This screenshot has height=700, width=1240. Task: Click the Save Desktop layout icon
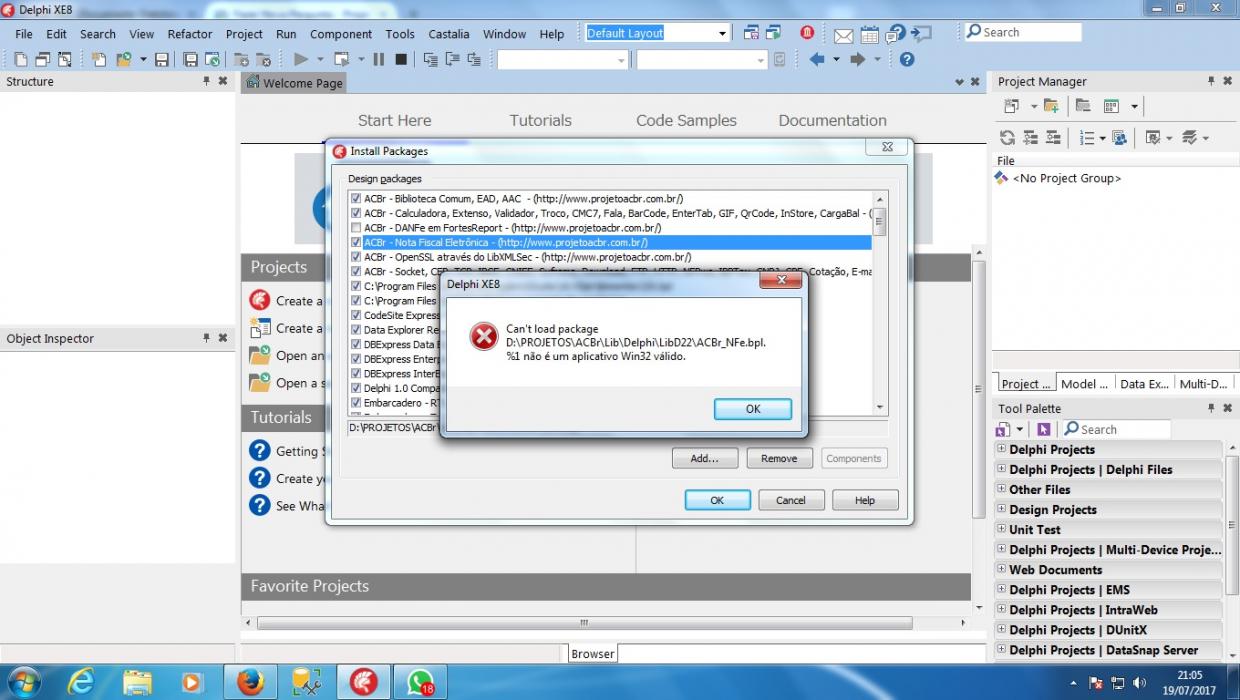pyautogui.click(x=751, y=33)
